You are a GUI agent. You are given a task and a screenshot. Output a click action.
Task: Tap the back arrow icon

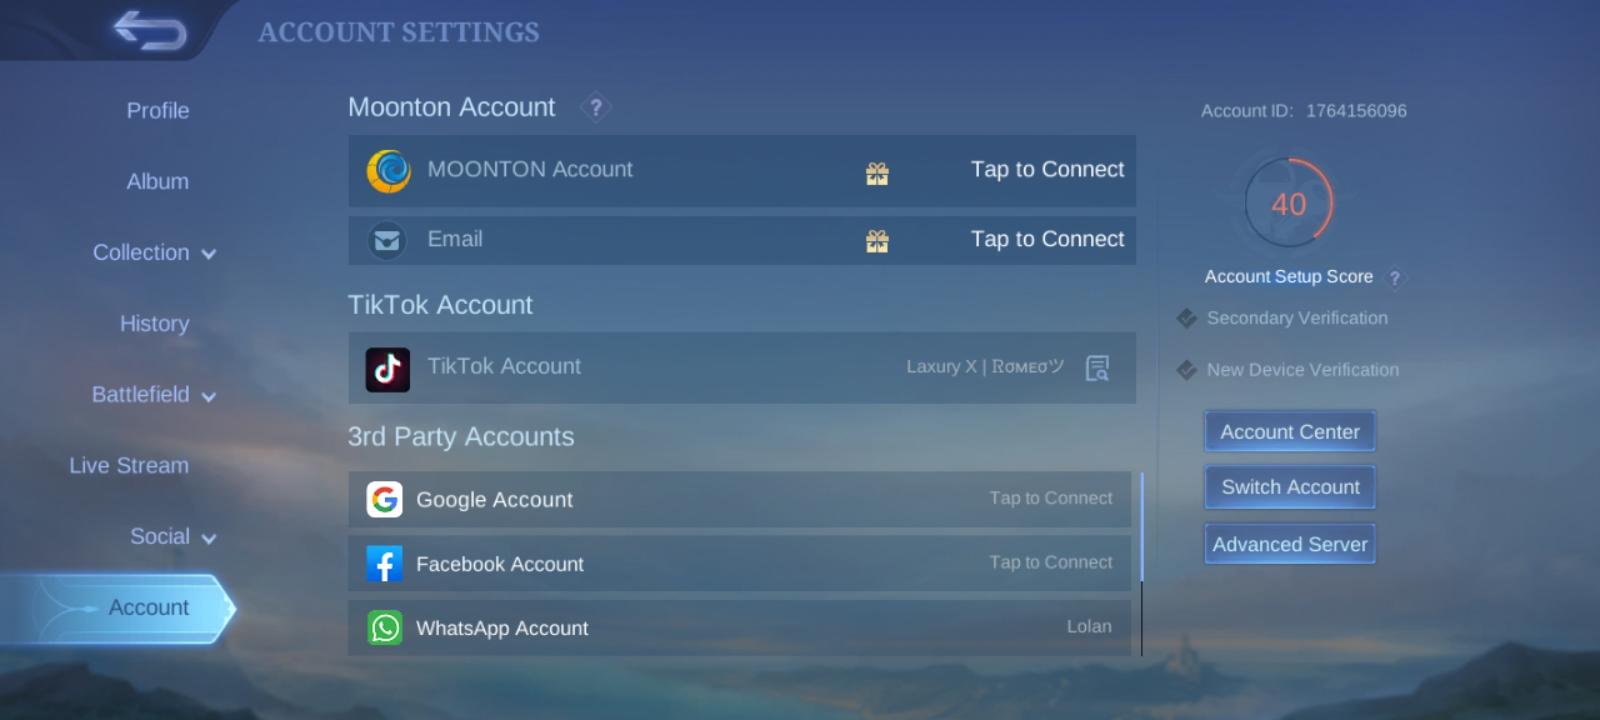coord(150,31)
